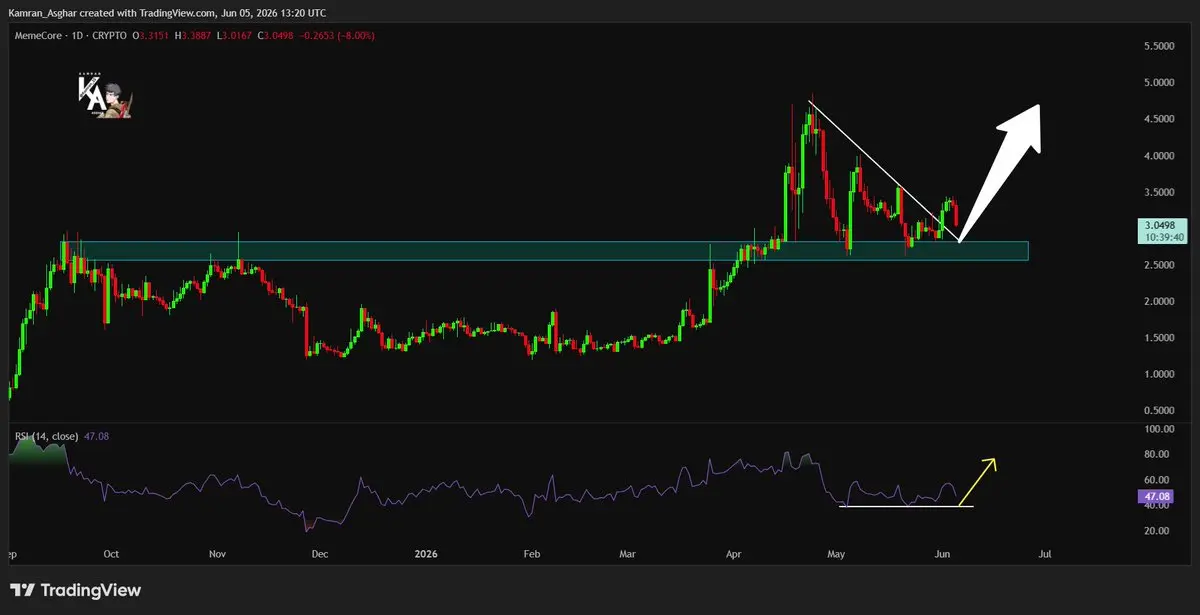The height and width of the screenshot is (615, 1200).
Task: Click the Jul label on time axis
Action: pyautogui.click(x=1046, y=554)
